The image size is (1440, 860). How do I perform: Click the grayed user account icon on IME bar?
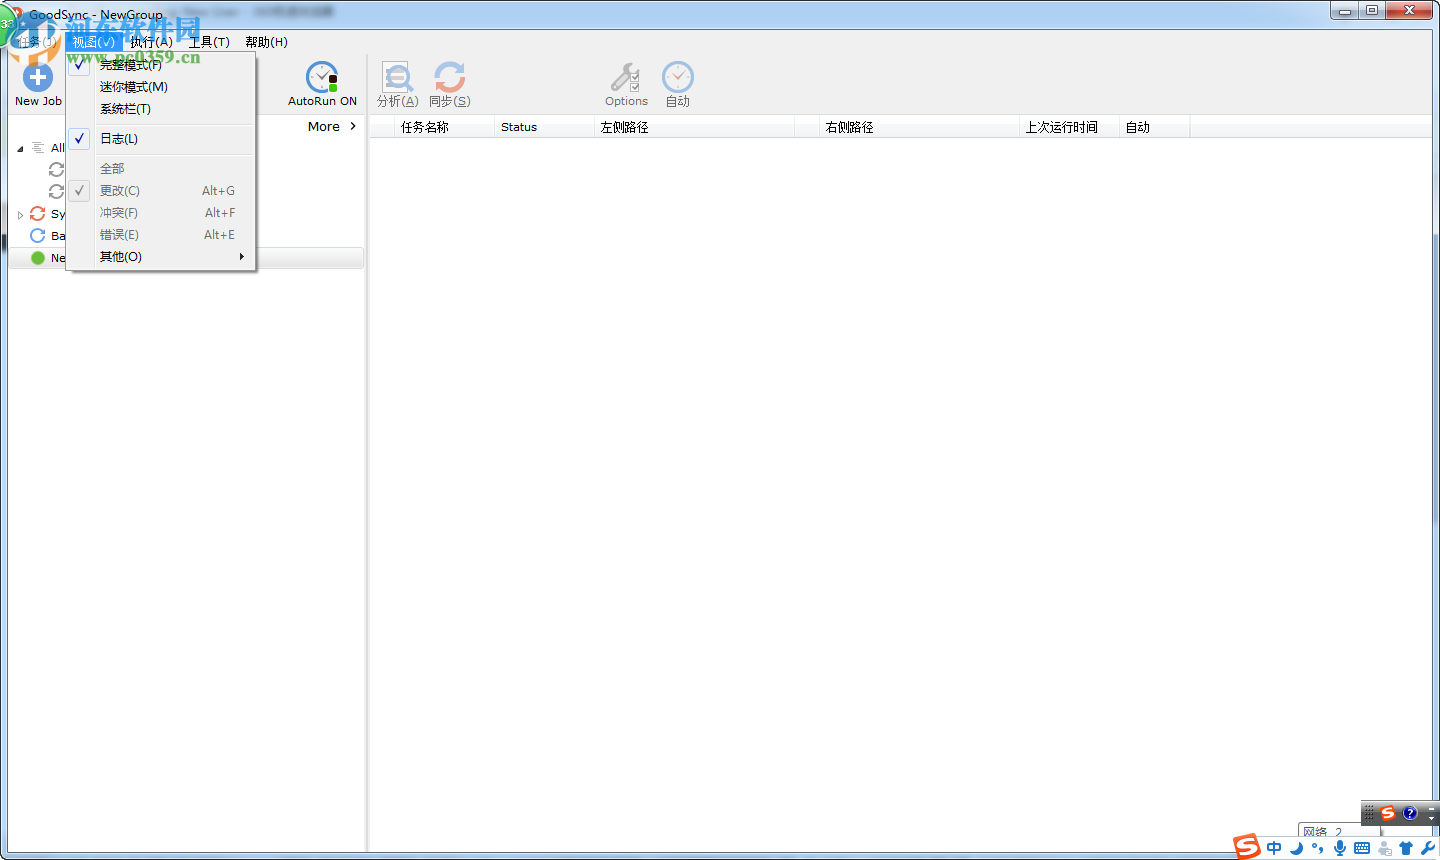[x=1385, y=848]
